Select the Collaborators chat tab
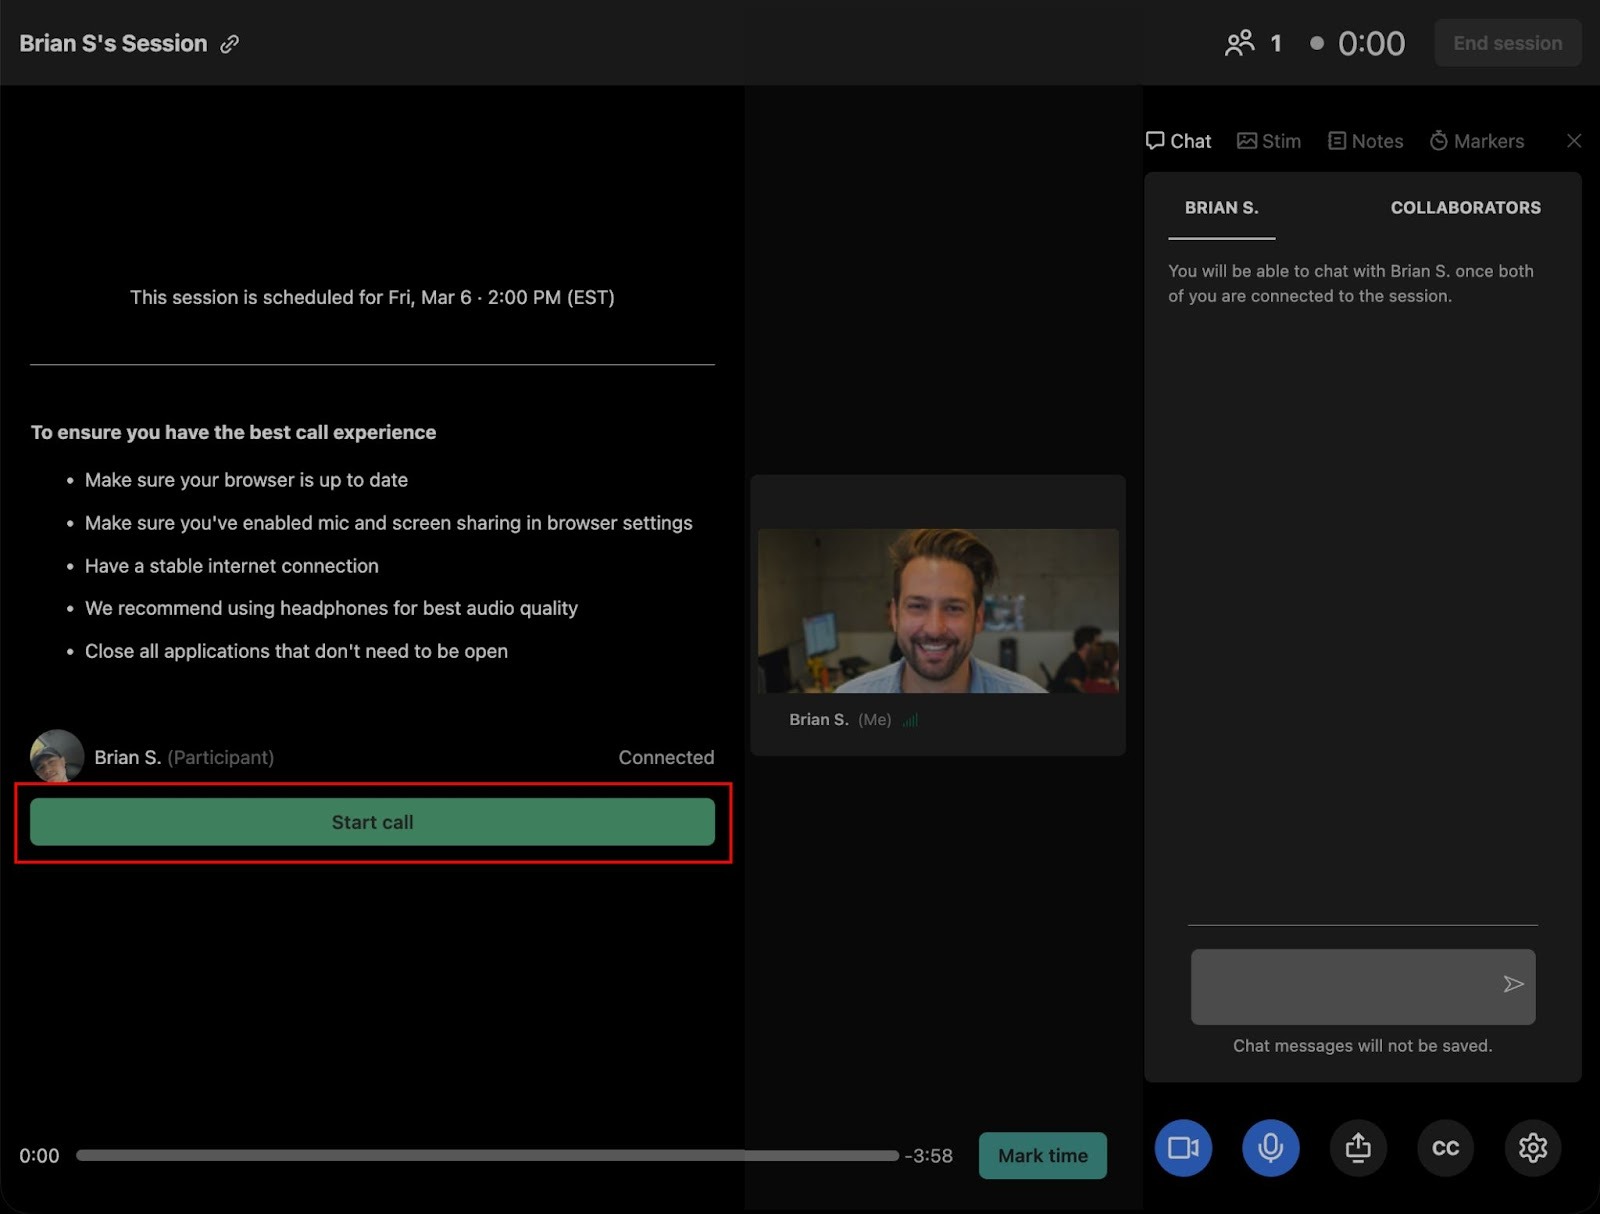Image resolution: width=1600 pixels, height=1214 pixels. [x=1465, y=208]
